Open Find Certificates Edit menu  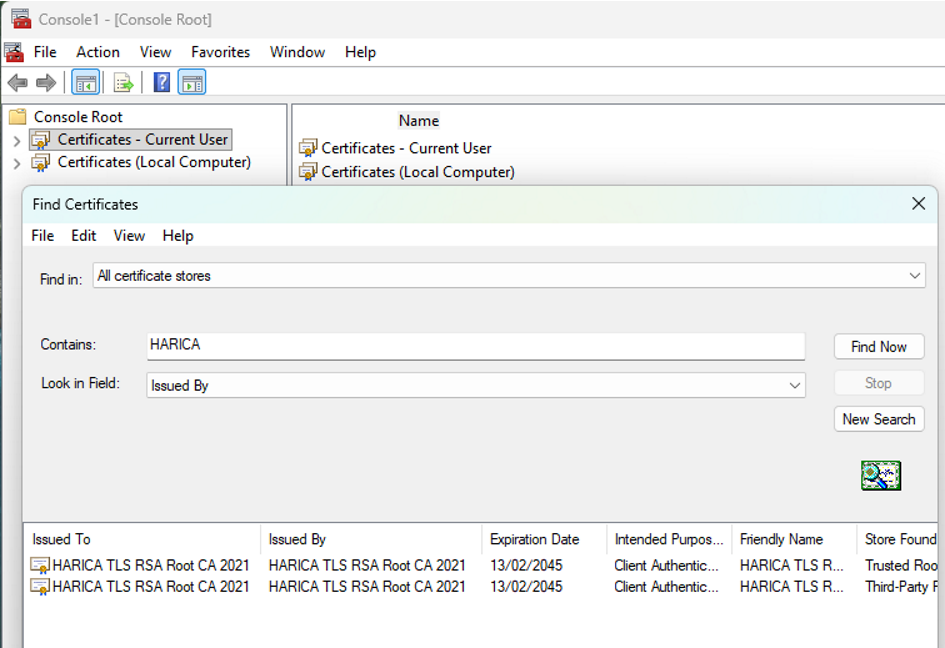tap(84, 236)
